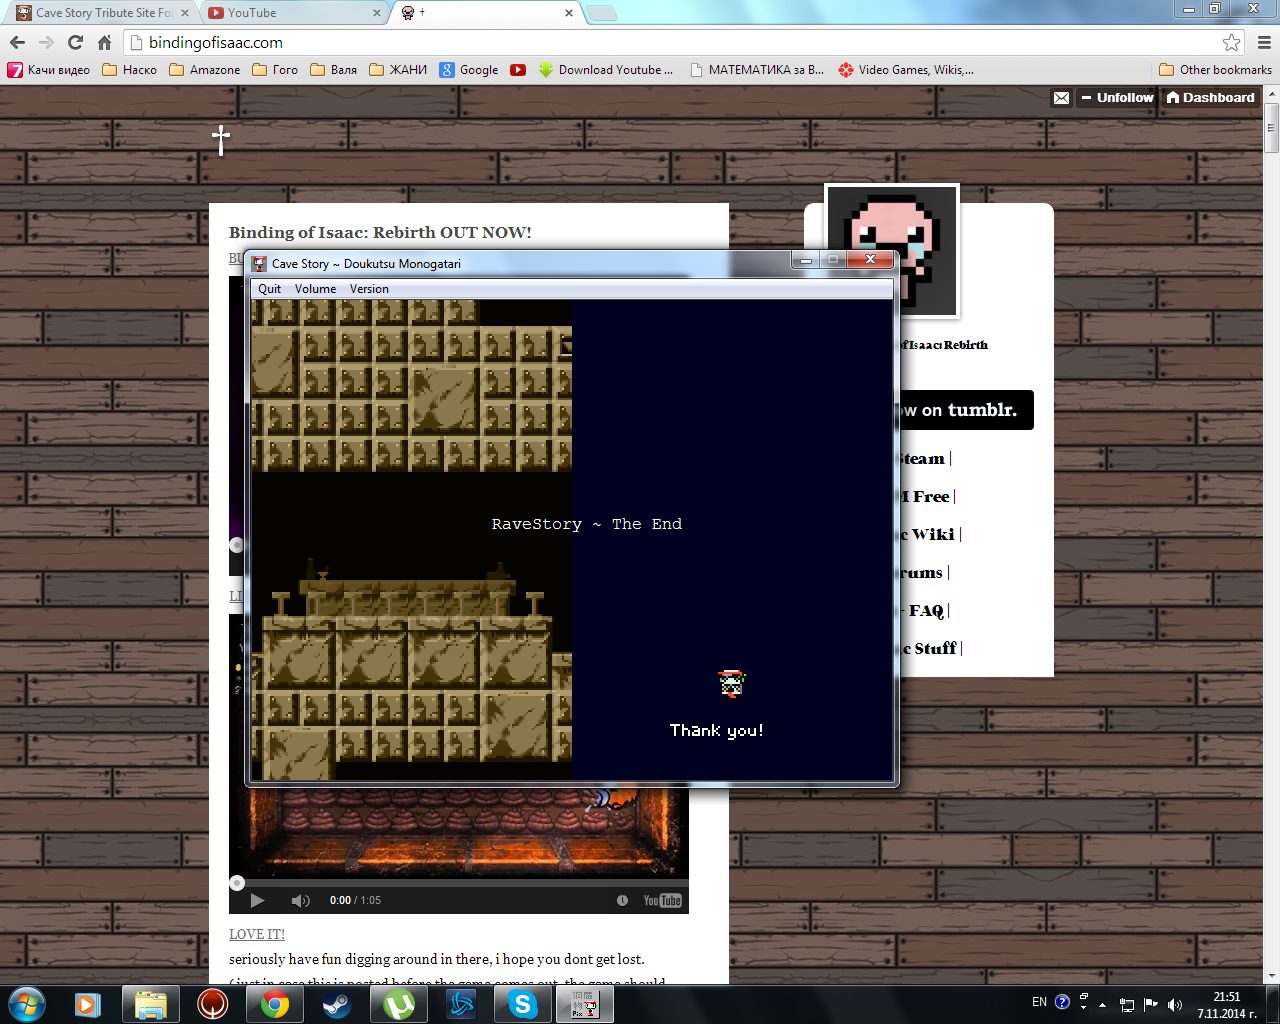Open the Наско bookmarks folder

click(x=130, y=70)
